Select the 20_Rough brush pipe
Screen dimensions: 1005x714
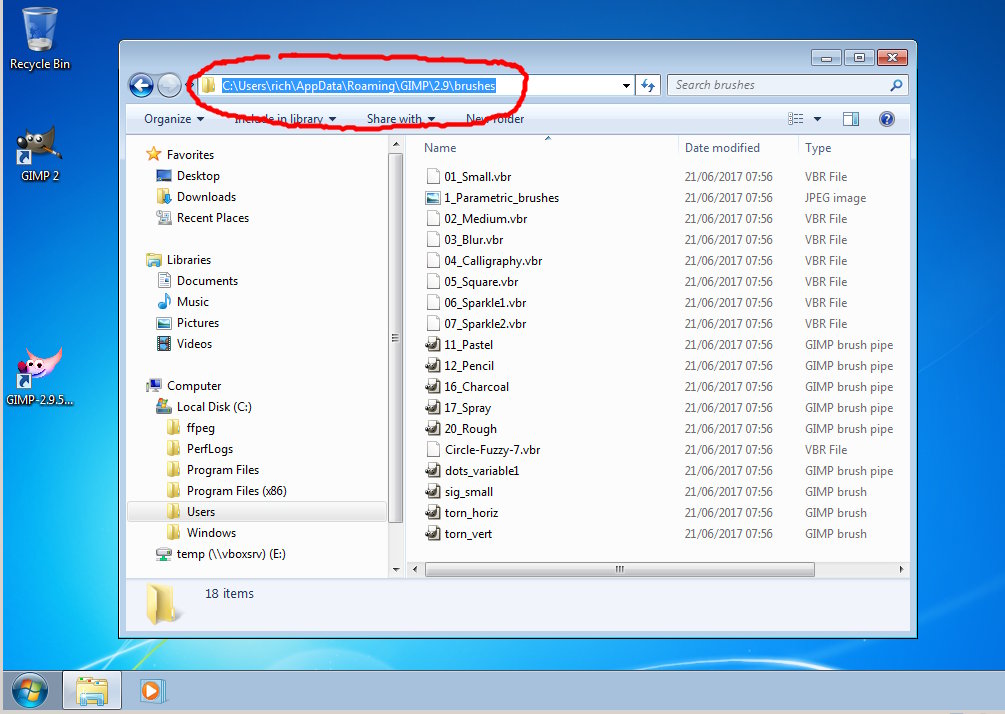click(470, 429)
